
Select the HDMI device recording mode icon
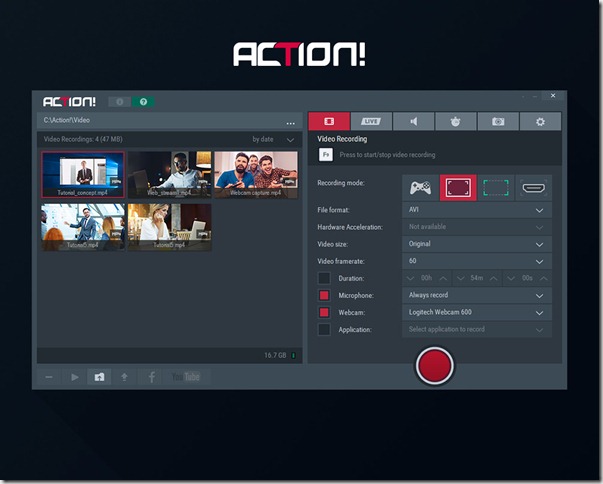point(534,186)
